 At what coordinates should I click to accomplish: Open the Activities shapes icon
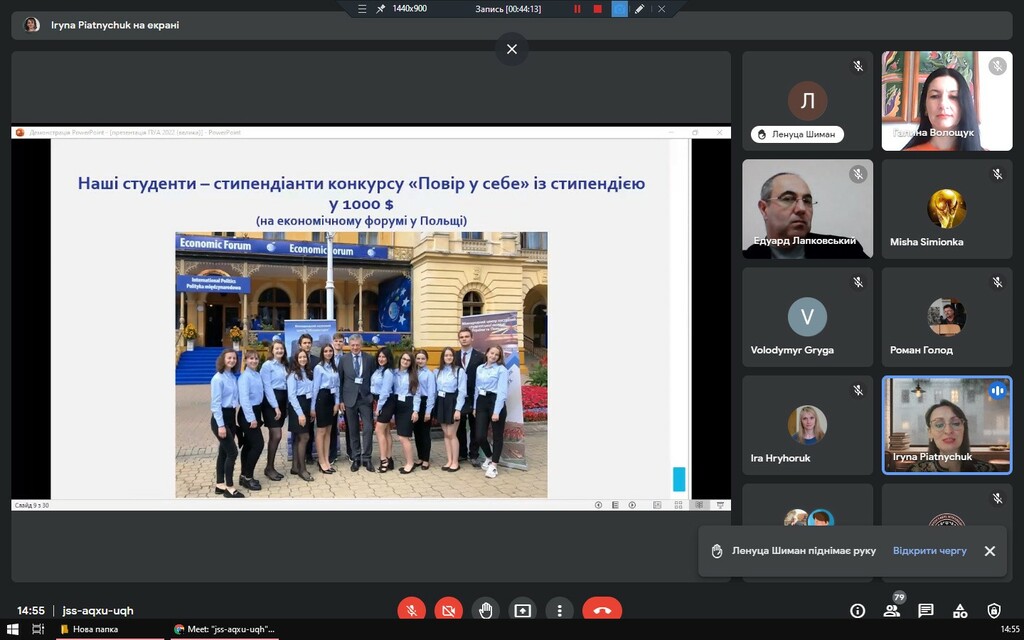coord(960,610)
